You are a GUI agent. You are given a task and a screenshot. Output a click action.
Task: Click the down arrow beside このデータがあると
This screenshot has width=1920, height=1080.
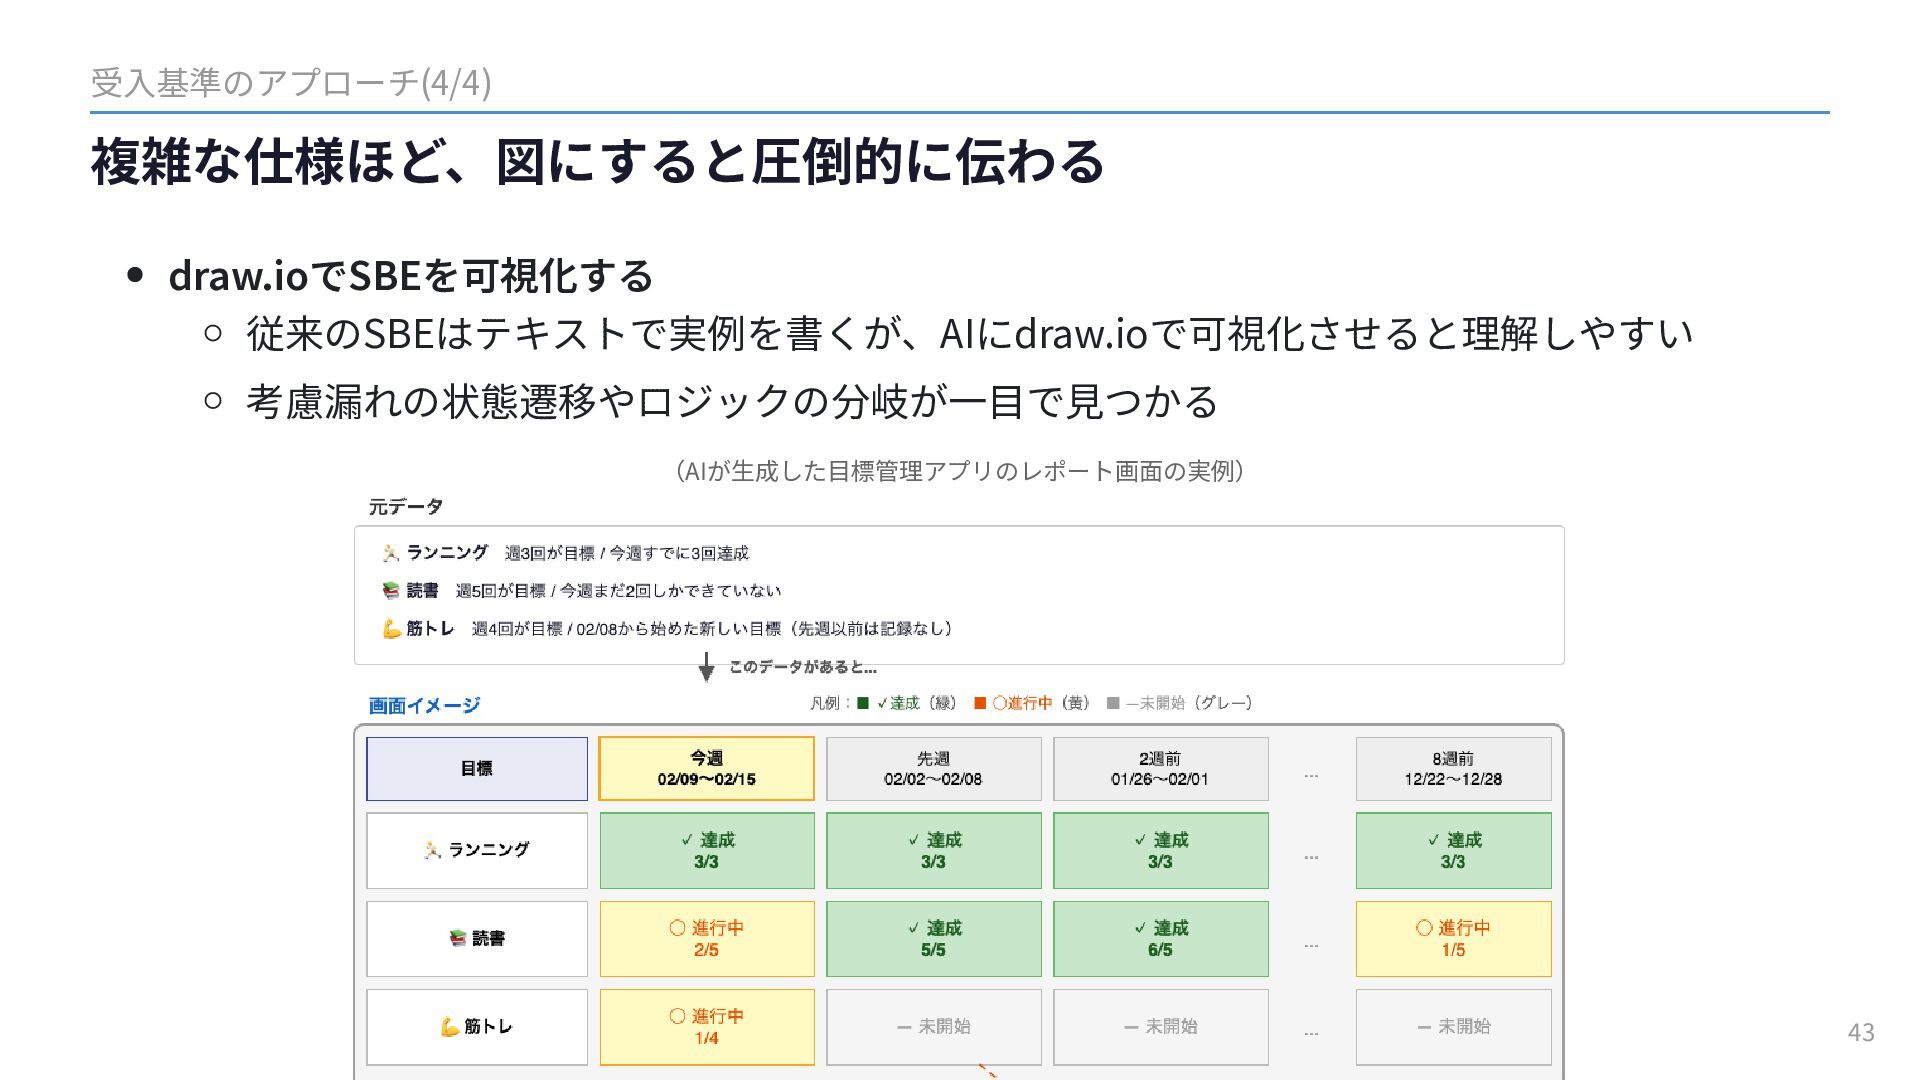click(706, 667)
